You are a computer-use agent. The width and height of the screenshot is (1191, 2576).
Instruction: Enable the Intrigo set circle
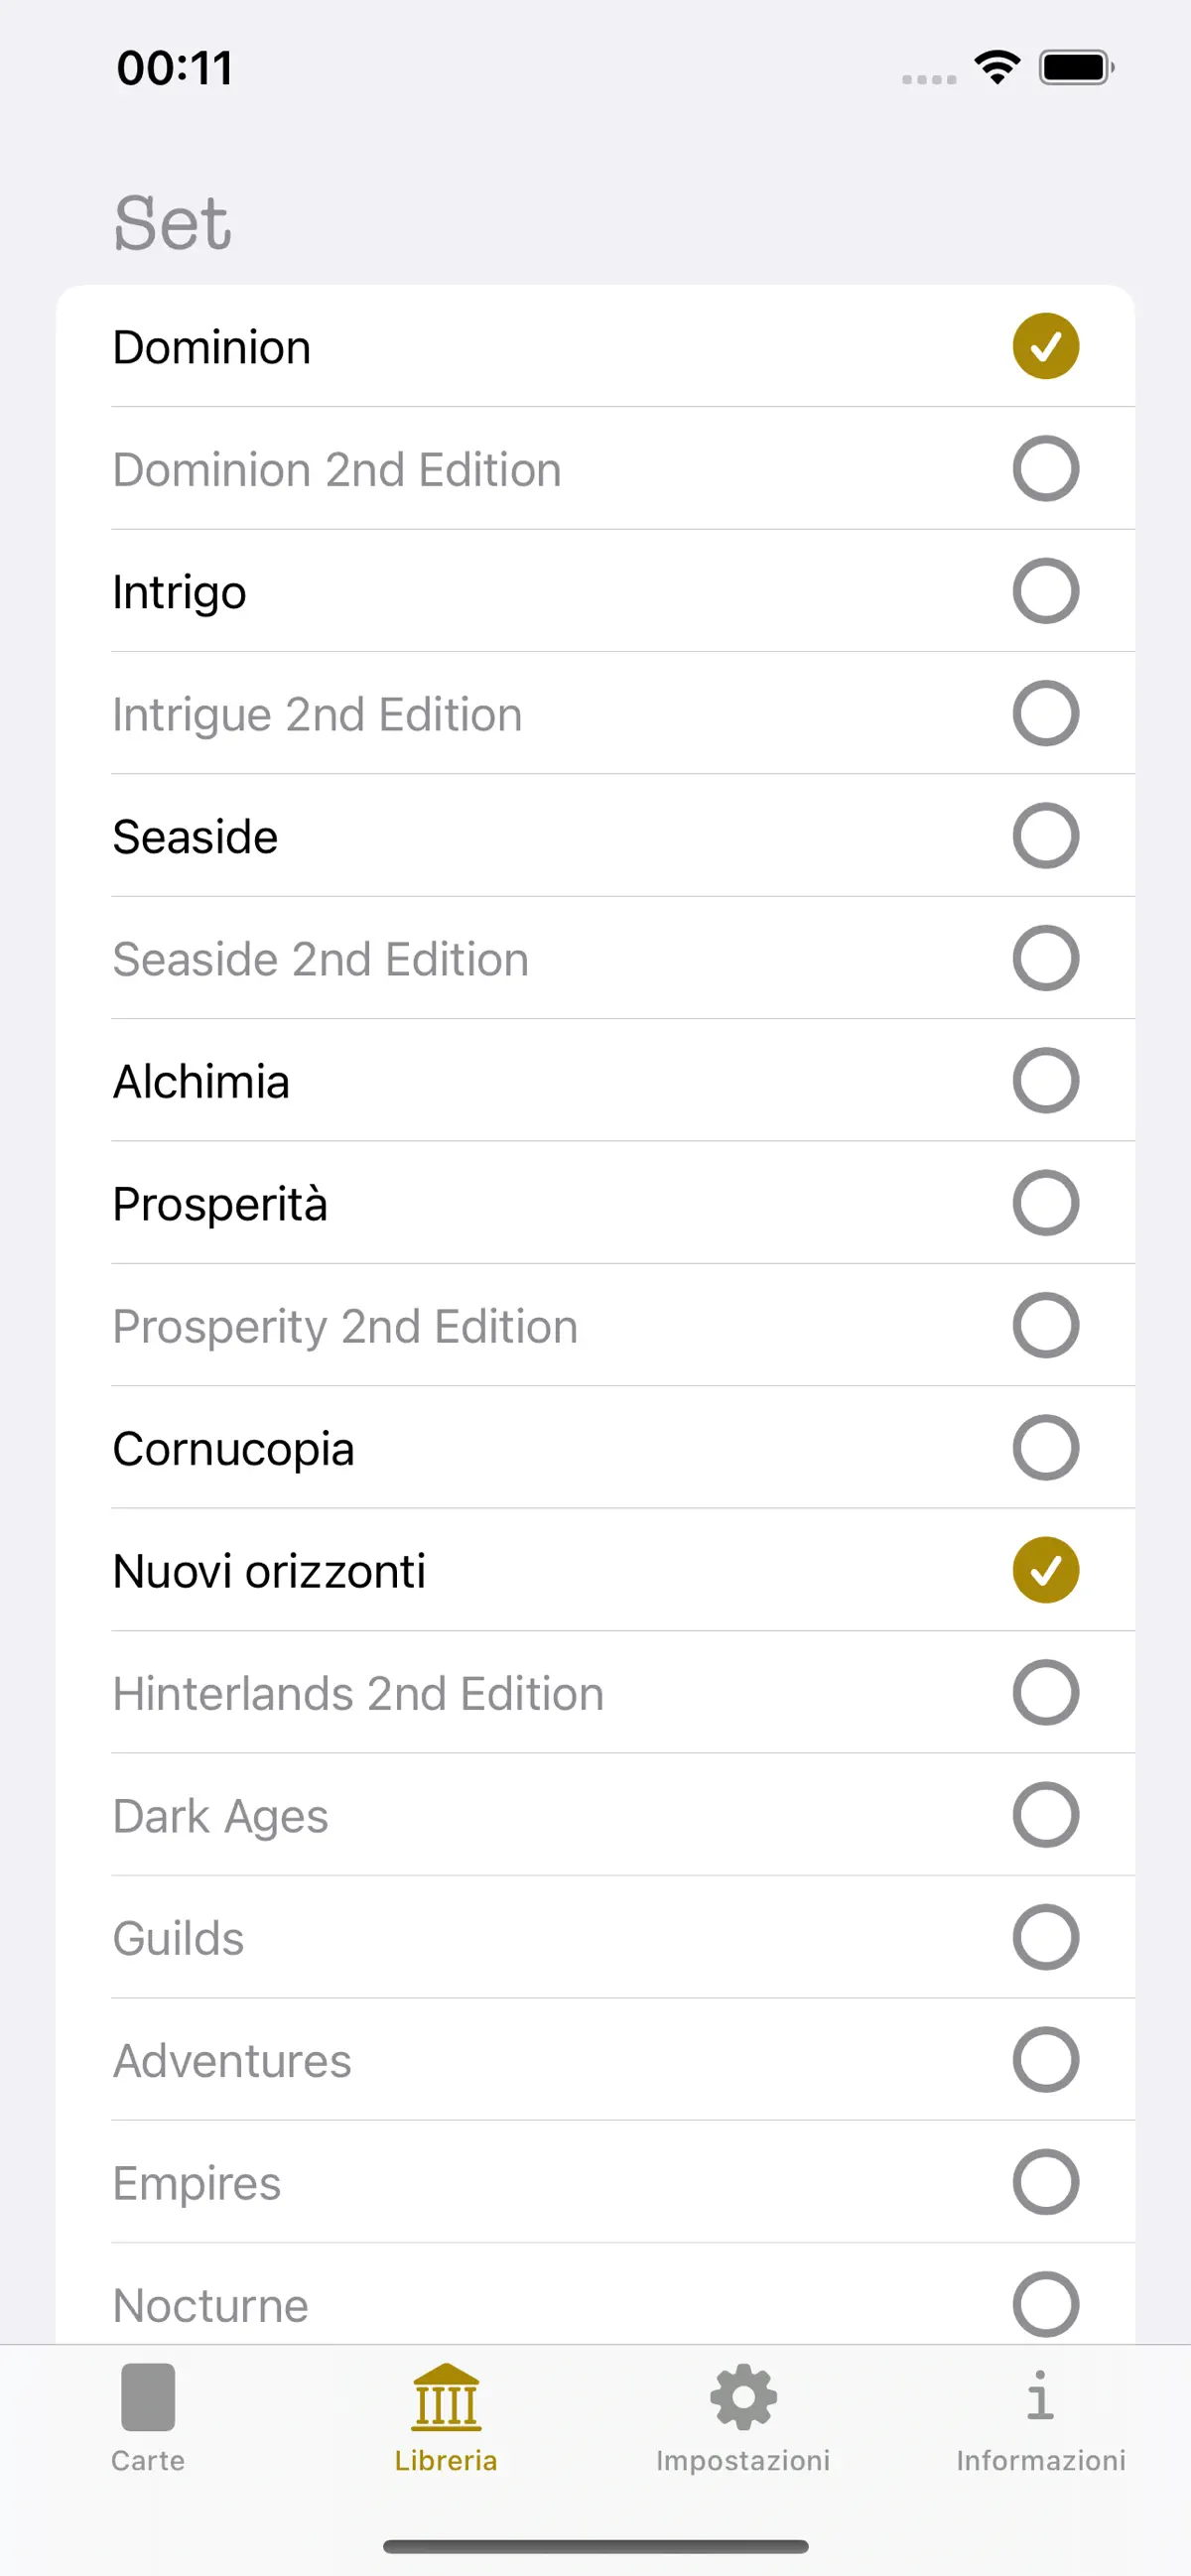click(1045, 591)
